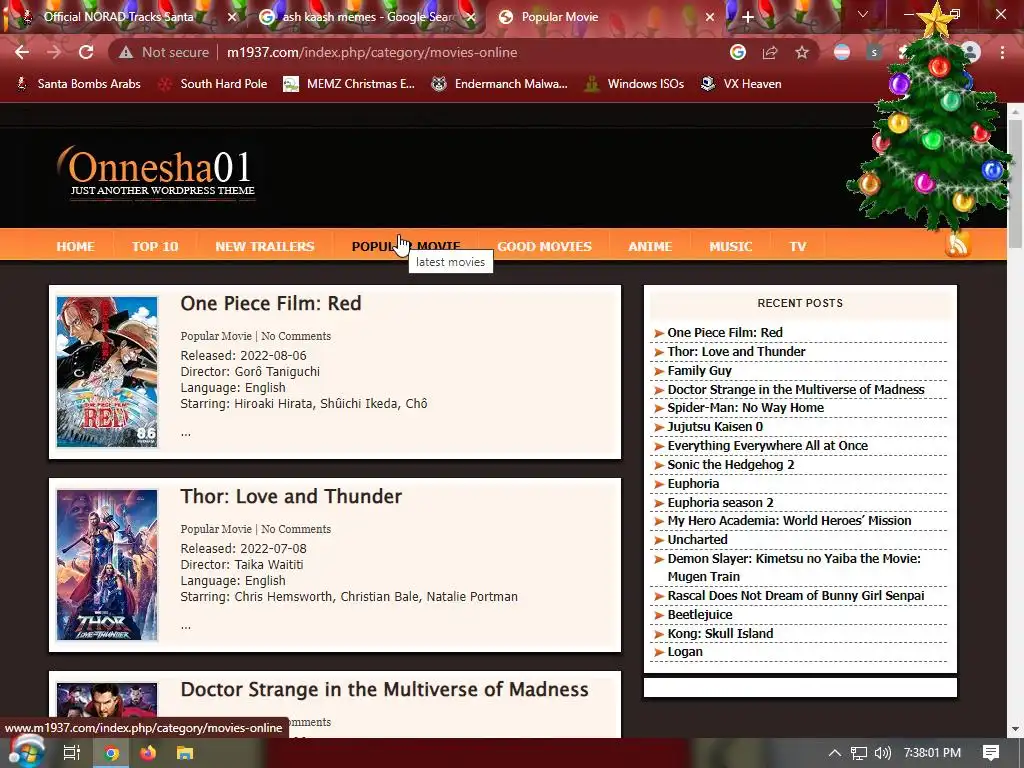1024x768 pixels.
Task: Open File Explorer from the taskbar
Action: click(185, 753)
